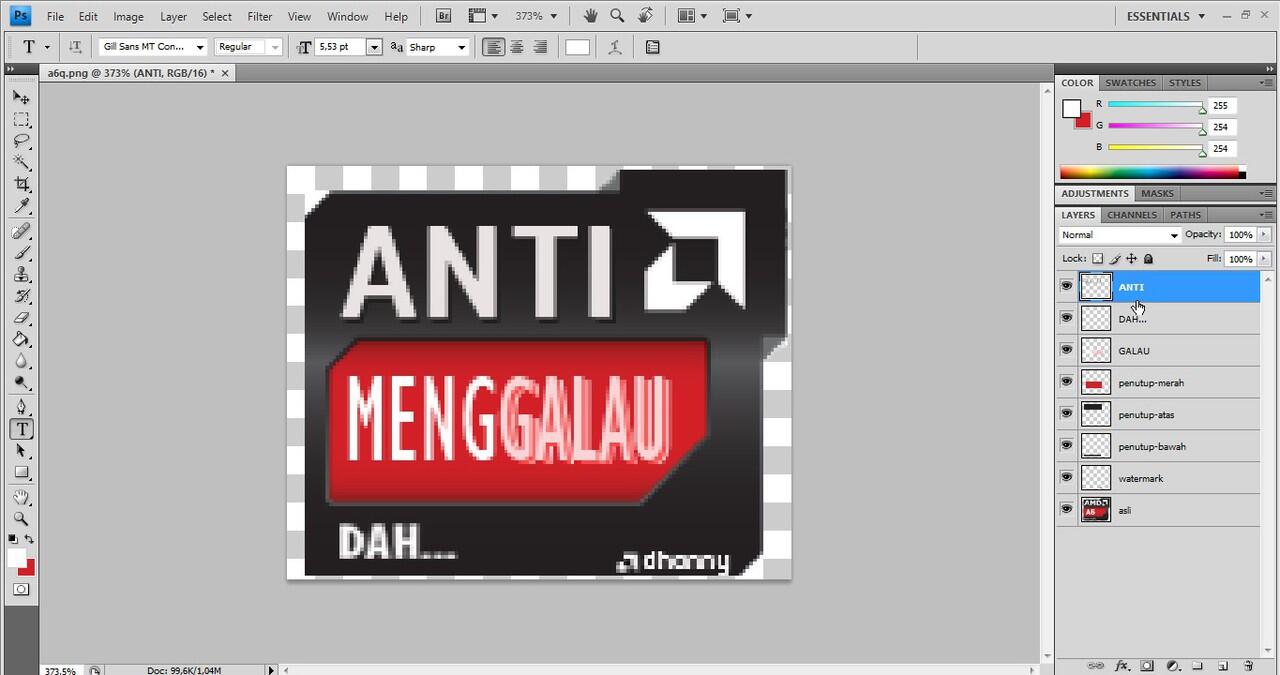
Task: Select the Eyedropper tool
Action: coord(21,206)
